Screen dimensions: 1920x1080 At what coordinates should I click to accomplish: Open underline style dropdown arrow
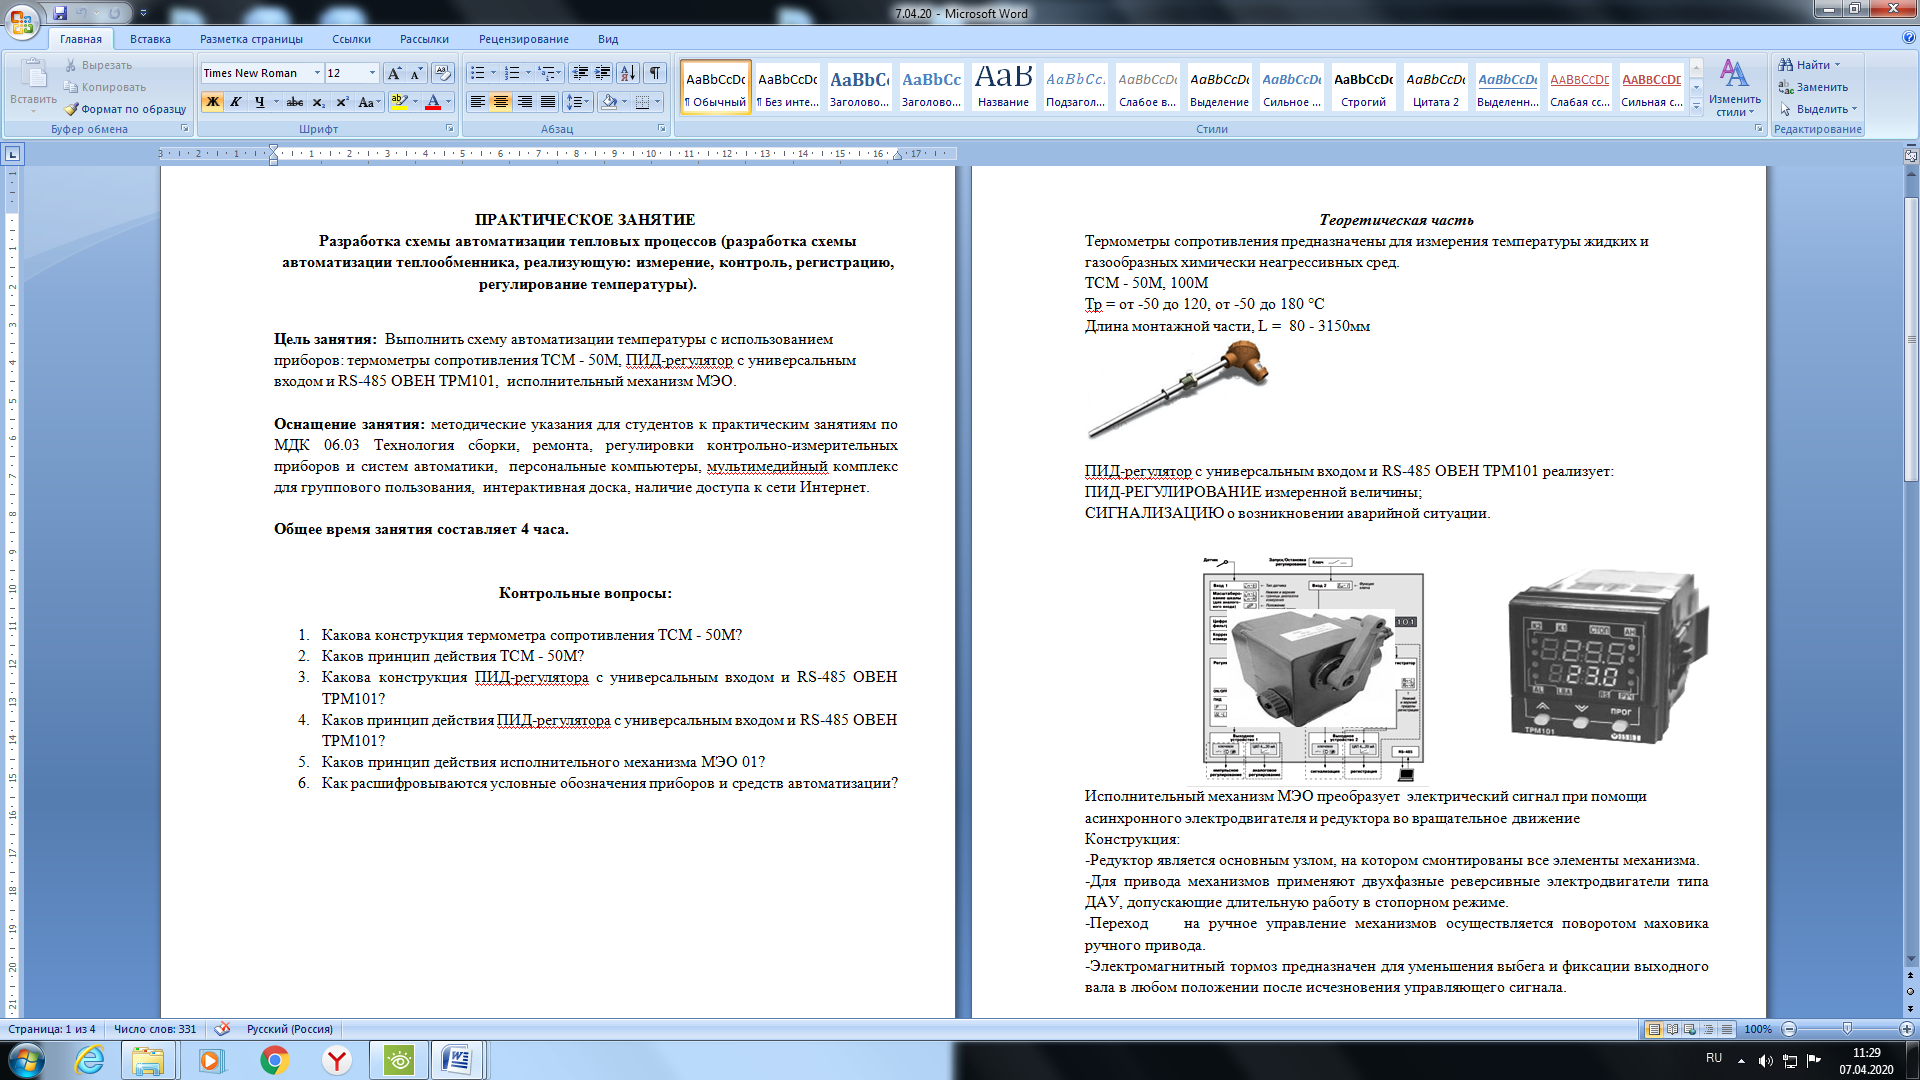click(276, 102)
